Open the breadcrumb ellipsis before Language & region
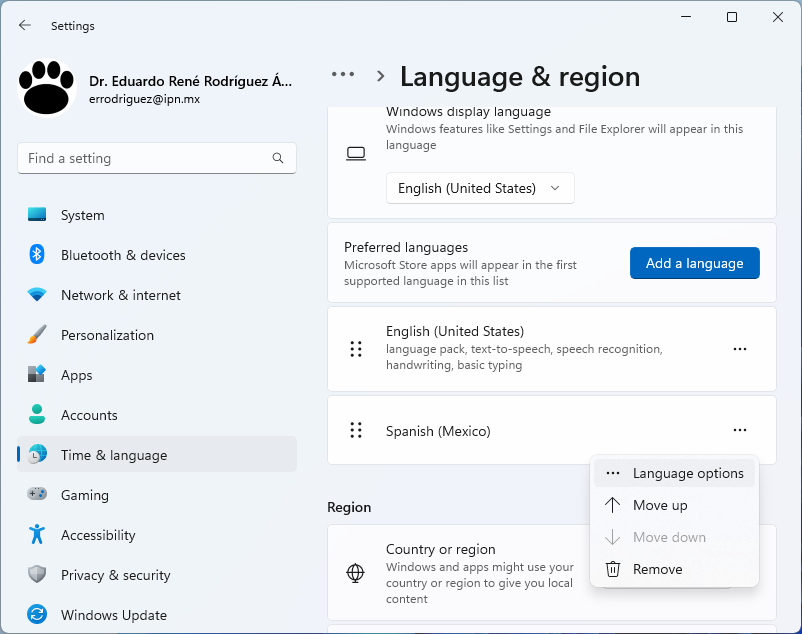Screen dimensions: 802x634 tap(343, 75)
